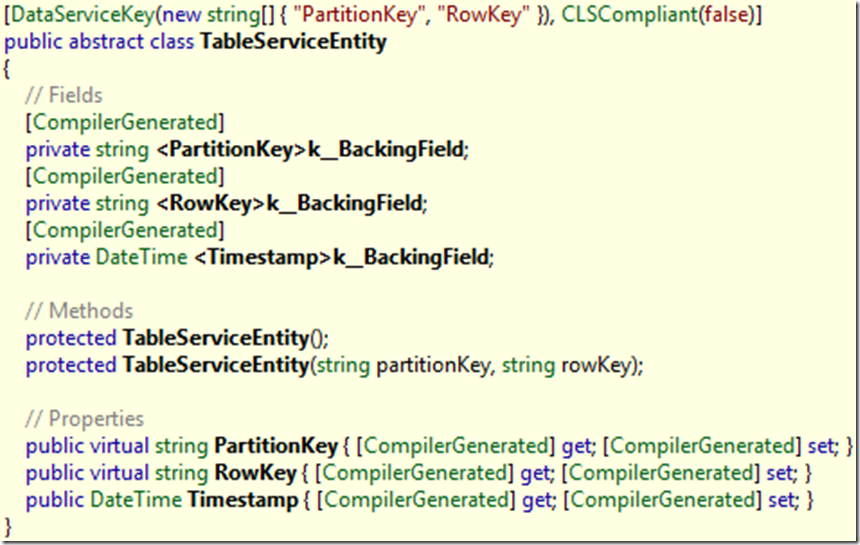Click CompilerGenerated attribute above Timestamp backing field

[125, 230]
